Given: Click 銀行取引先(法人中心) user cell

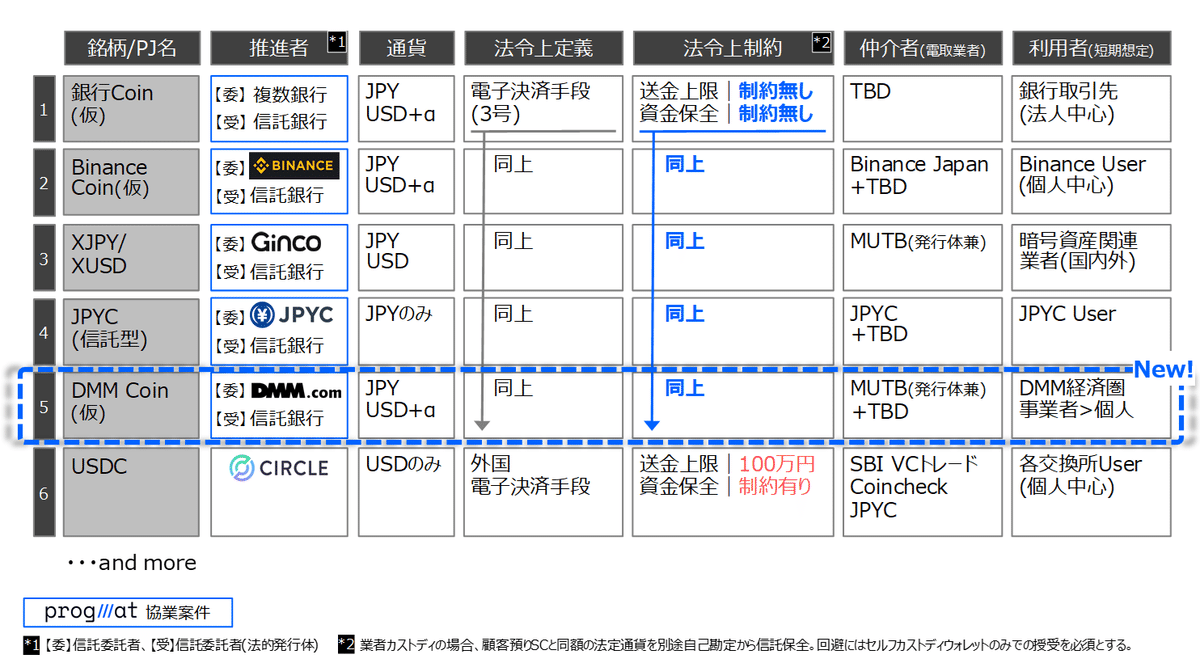Looking at the screenshot, I should pyautogui.click(x=1091, y=108).
